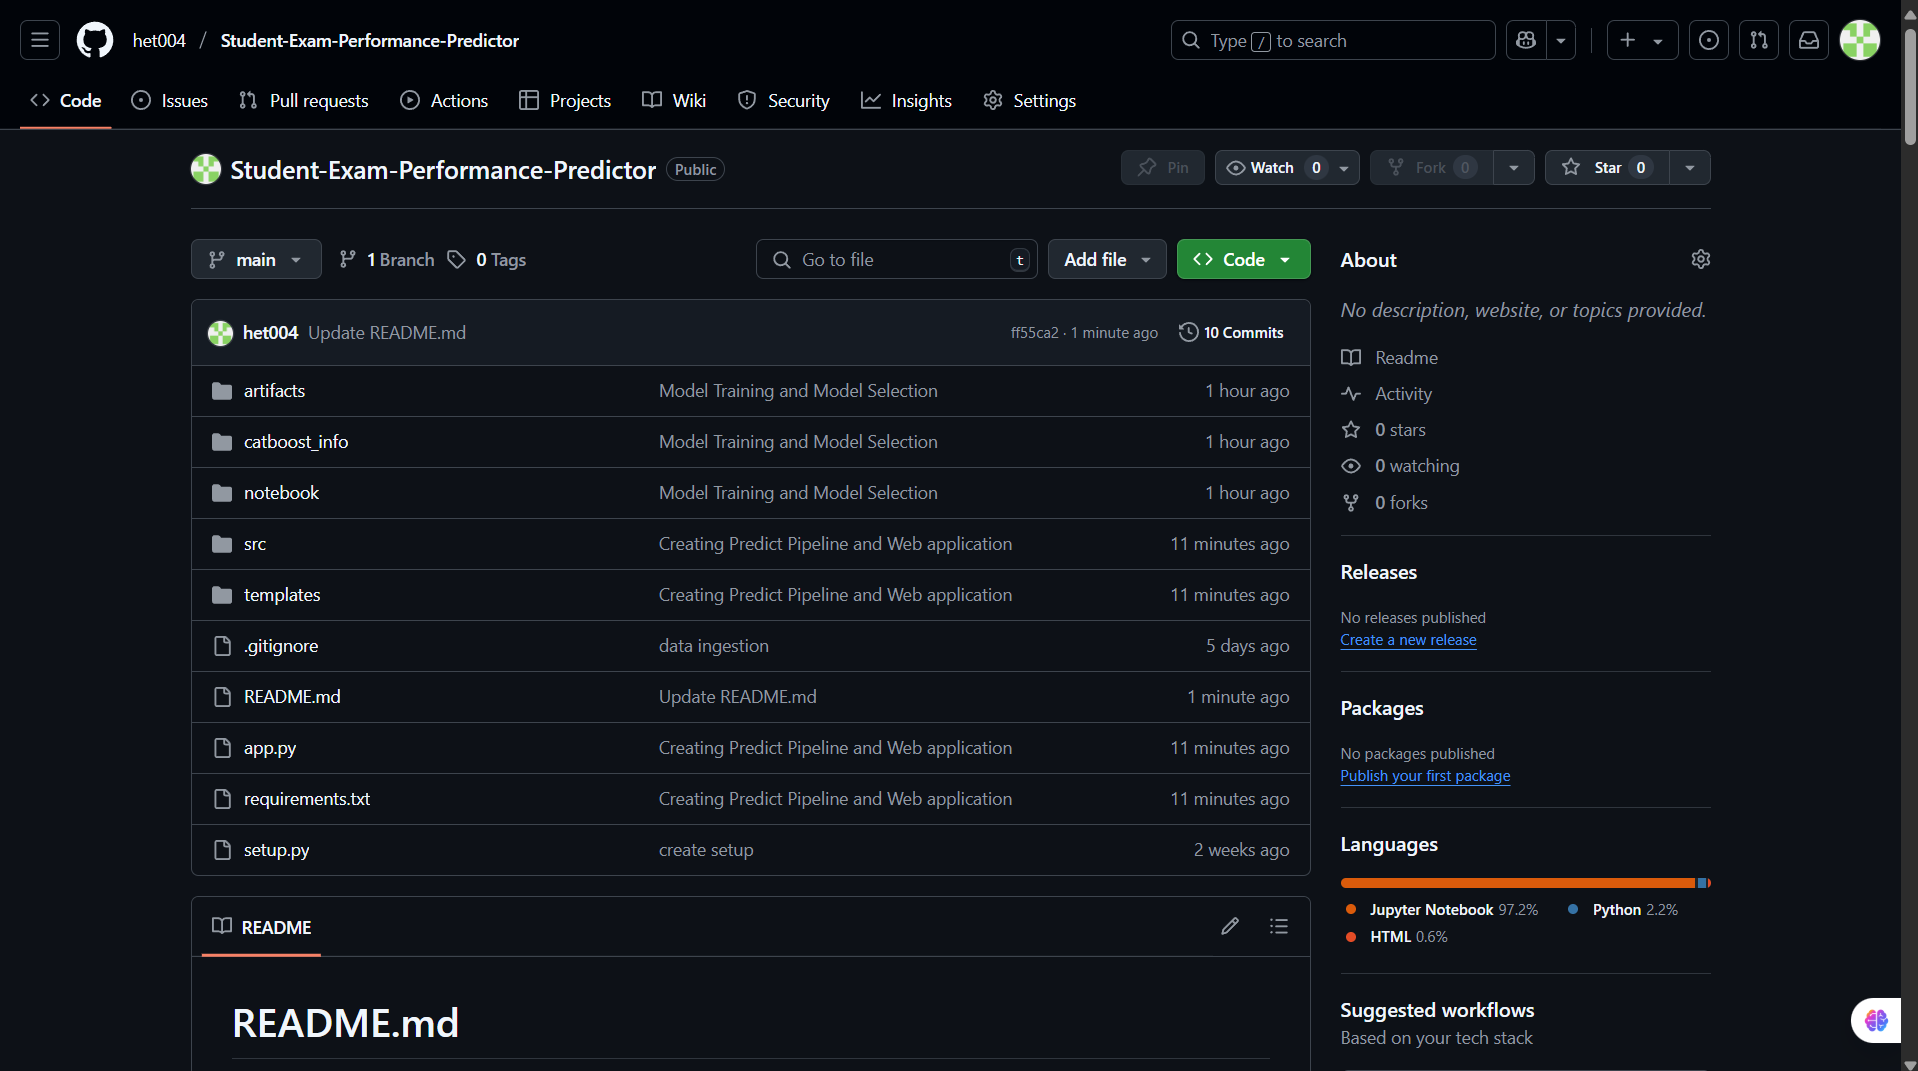Open the Readme link in About
Viewport: 1918px width, 1071px height.
tap(1390, 358)
